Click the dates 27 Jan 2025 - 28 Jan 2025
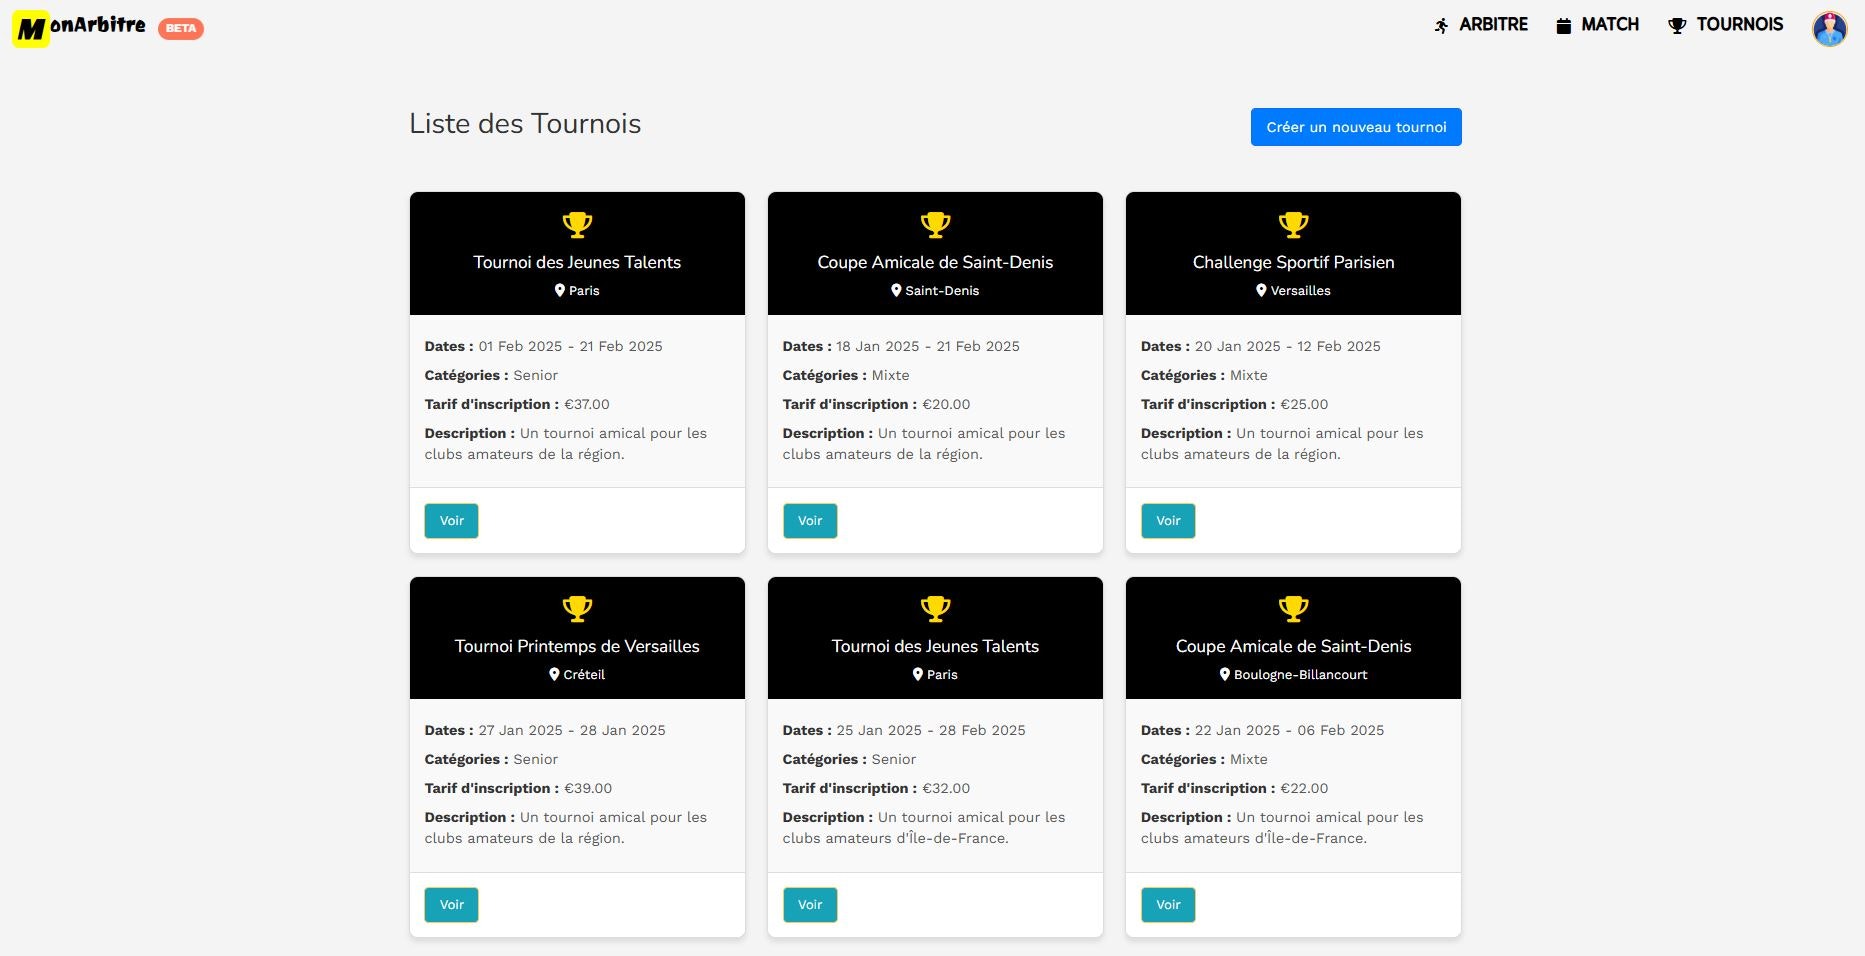1865x956 pixels. point(572,730)
